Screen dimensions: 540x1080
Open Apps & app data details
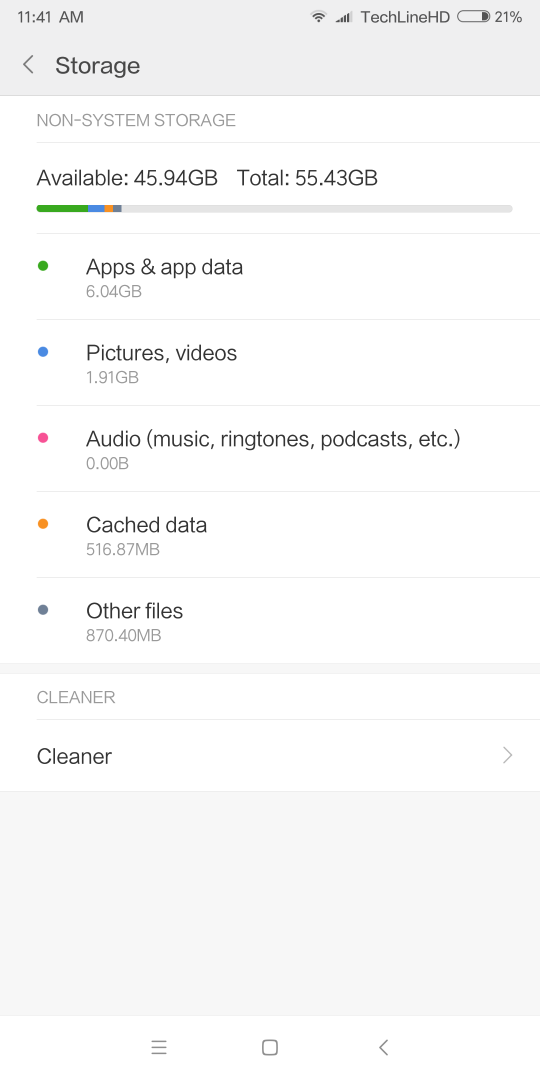tap(270, 277)
